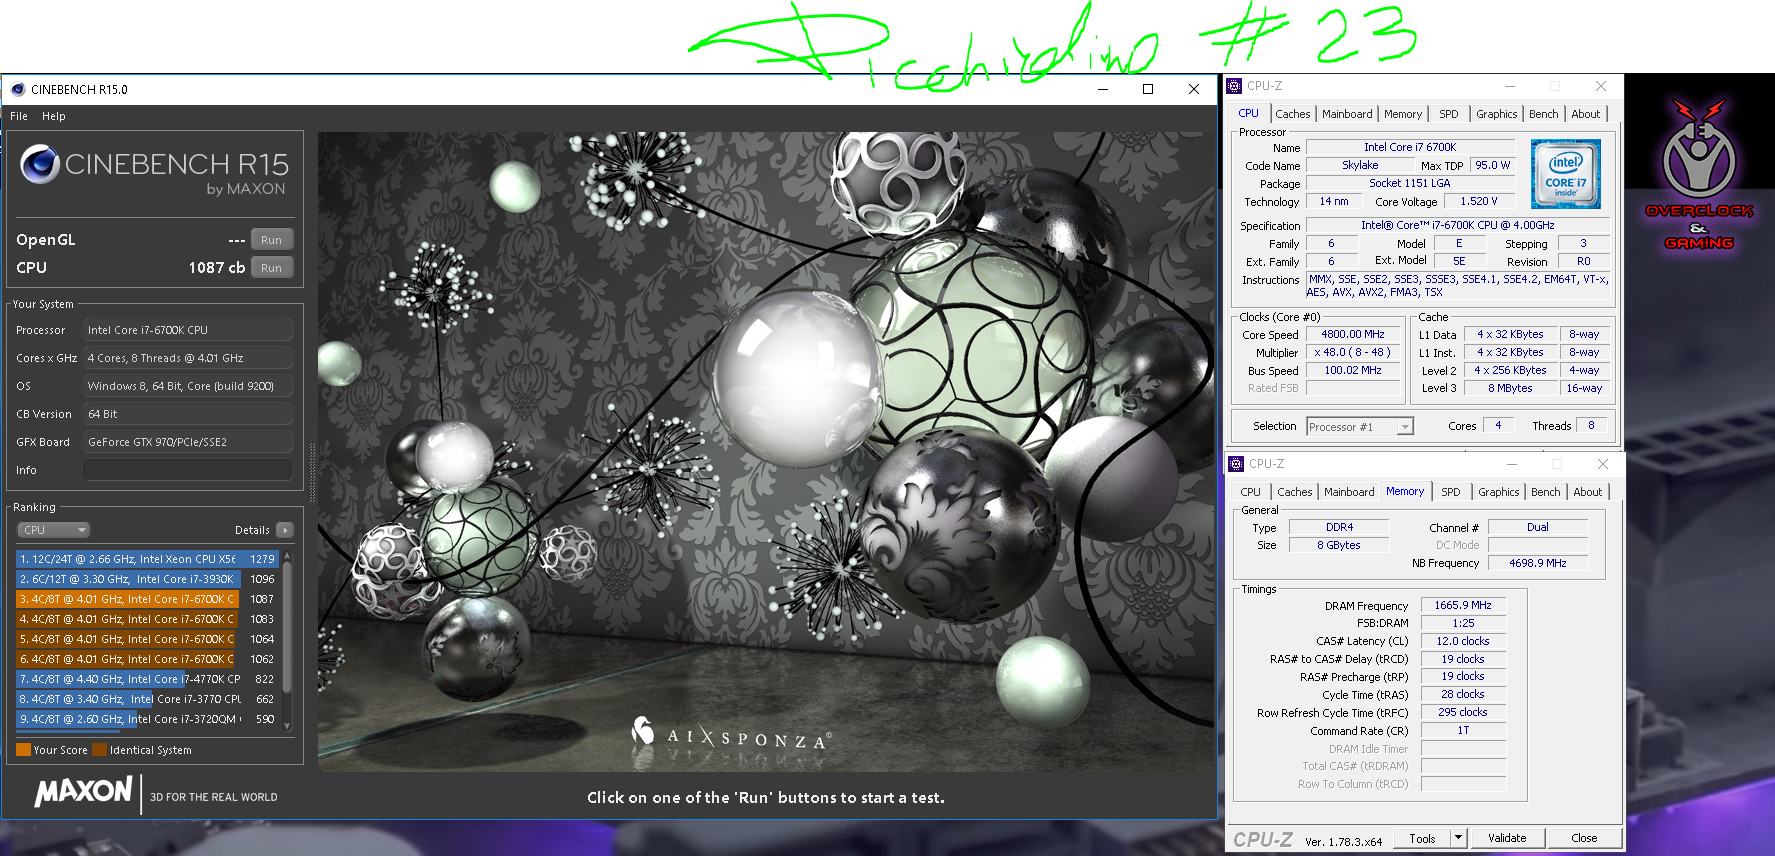Switch to Caches tab in upper CPU-Z
Image resolution: width=1775 pixels, height=856 pixels.
(1293, 114)
